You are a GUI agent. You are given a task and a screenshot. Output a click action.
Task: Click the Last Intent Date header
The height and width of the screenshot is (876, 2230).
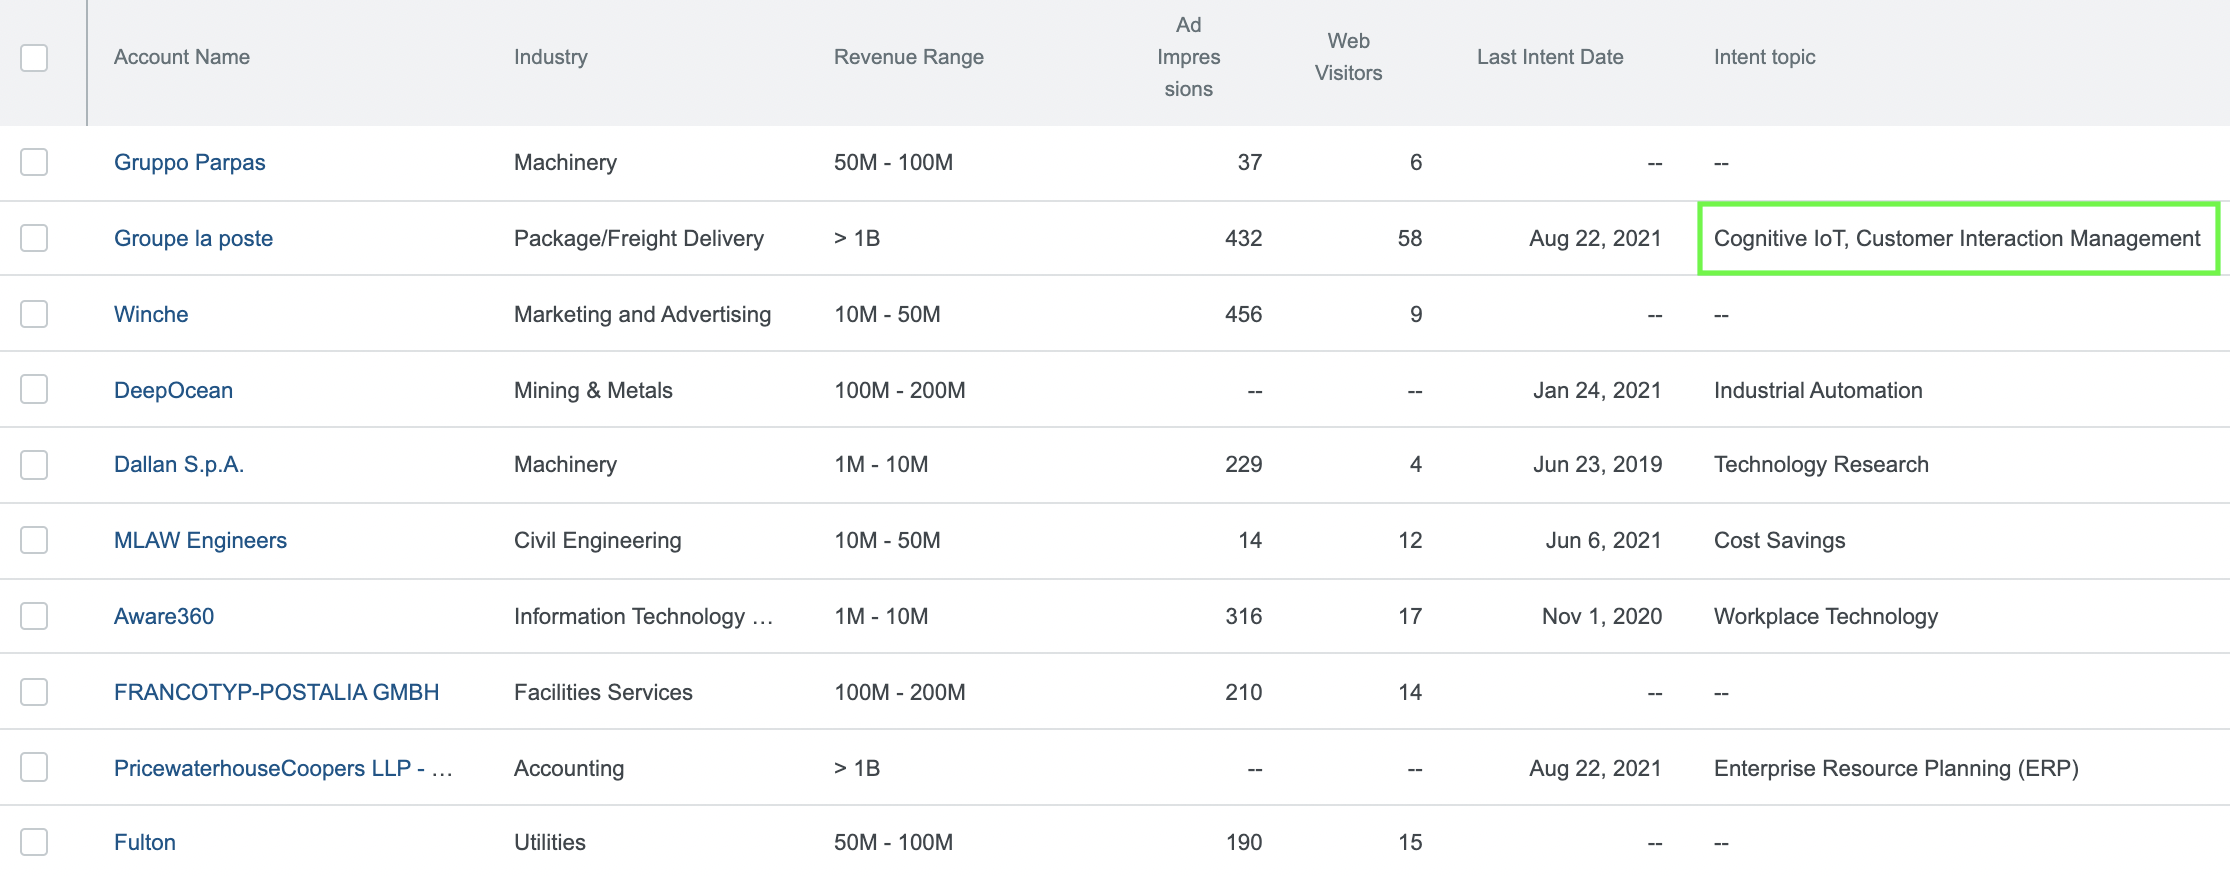[1549, 57]
